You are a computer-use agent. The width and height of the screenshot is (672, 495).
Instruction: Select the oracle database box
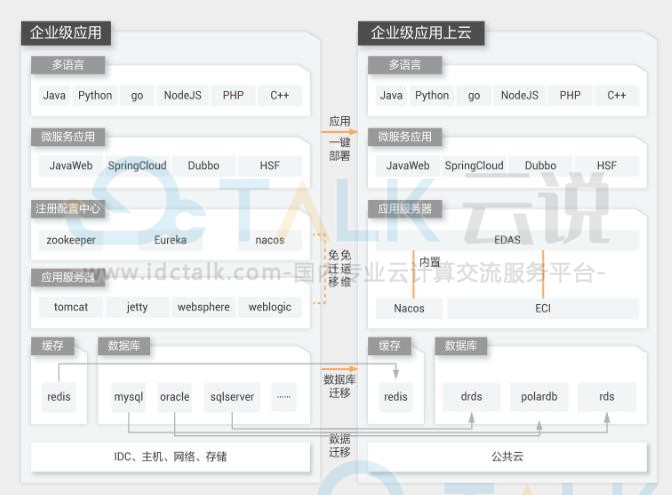pyautogui.click(x=174, y=397)
